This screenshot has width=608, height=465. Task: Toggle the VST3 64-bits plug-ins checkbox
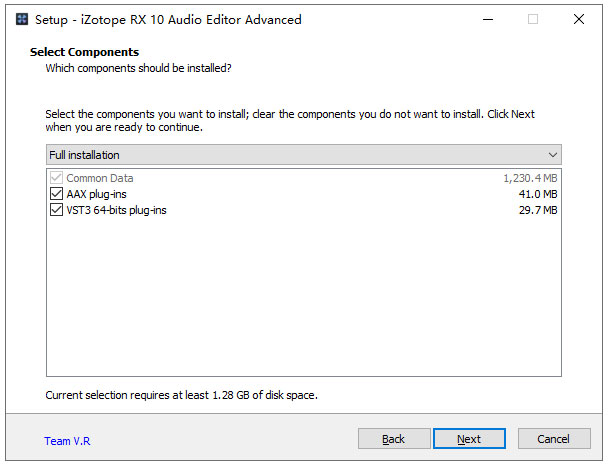tap(56, 210)
